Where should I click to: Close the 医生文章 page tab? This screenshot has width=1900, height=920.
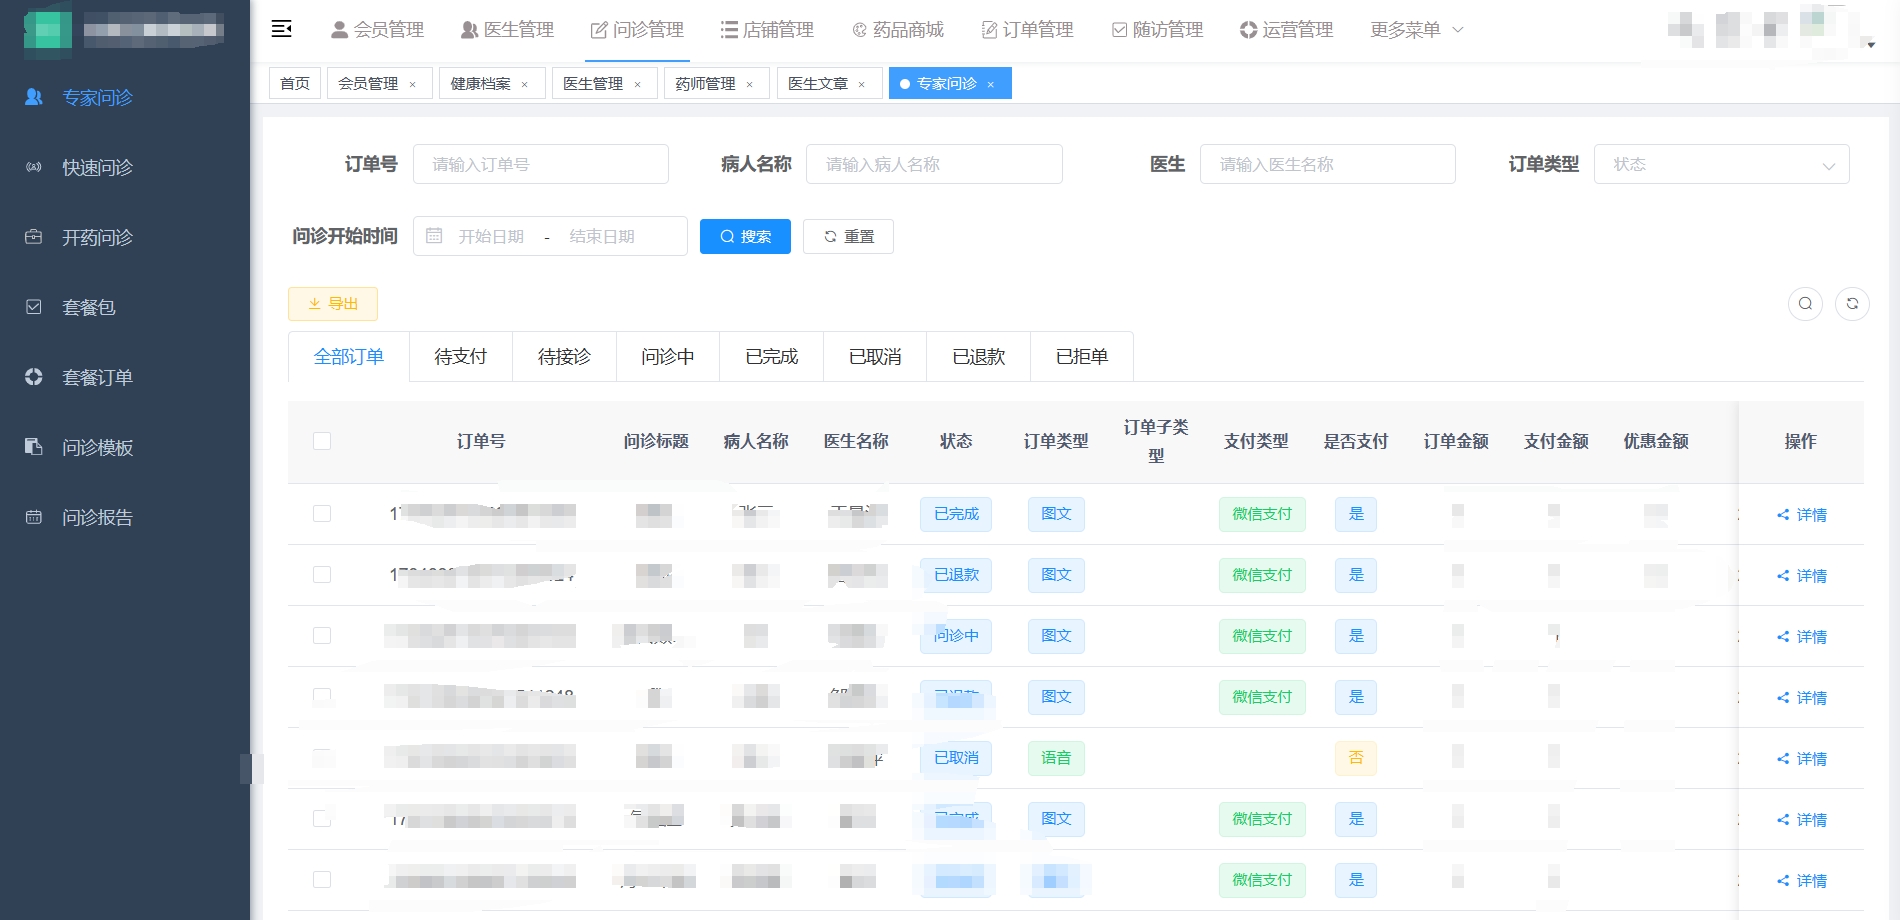[x=861, y=85]
